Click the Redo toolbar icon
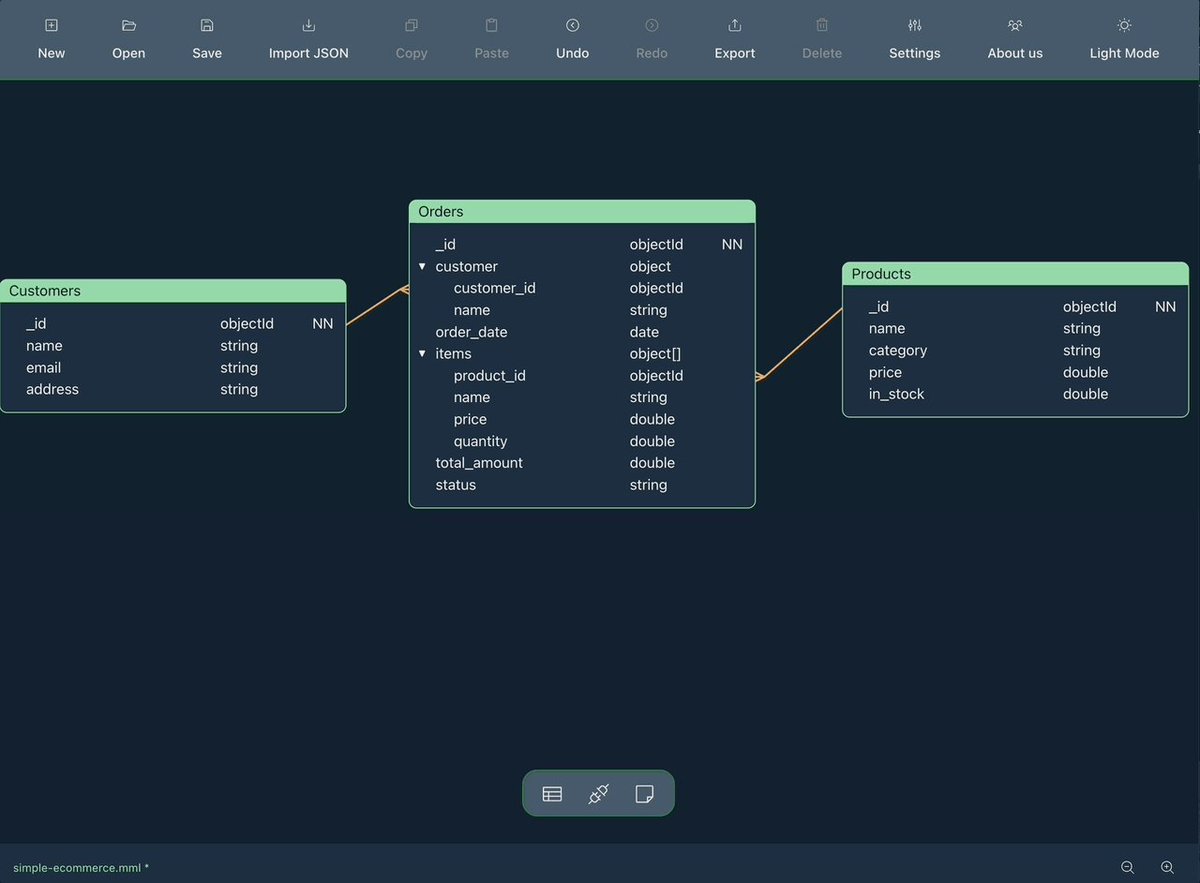The image size is (1200, 883). tap(651, 25)
